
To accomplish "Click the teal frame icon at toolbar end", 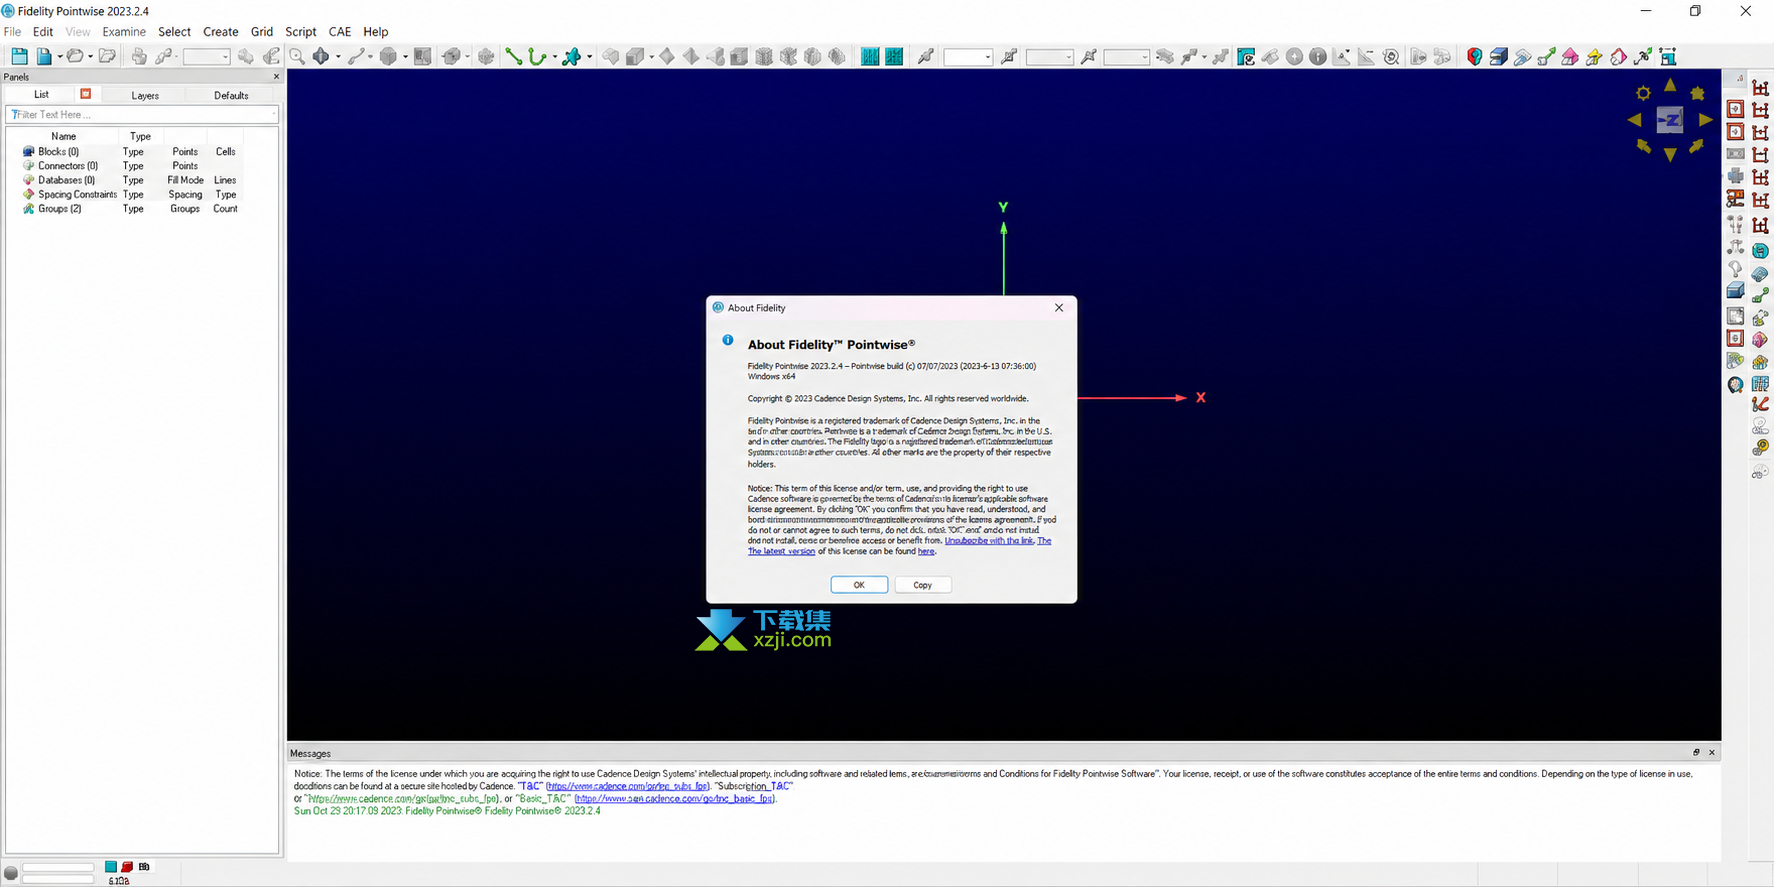I will pyautogui.click(x=1667, y=57).
